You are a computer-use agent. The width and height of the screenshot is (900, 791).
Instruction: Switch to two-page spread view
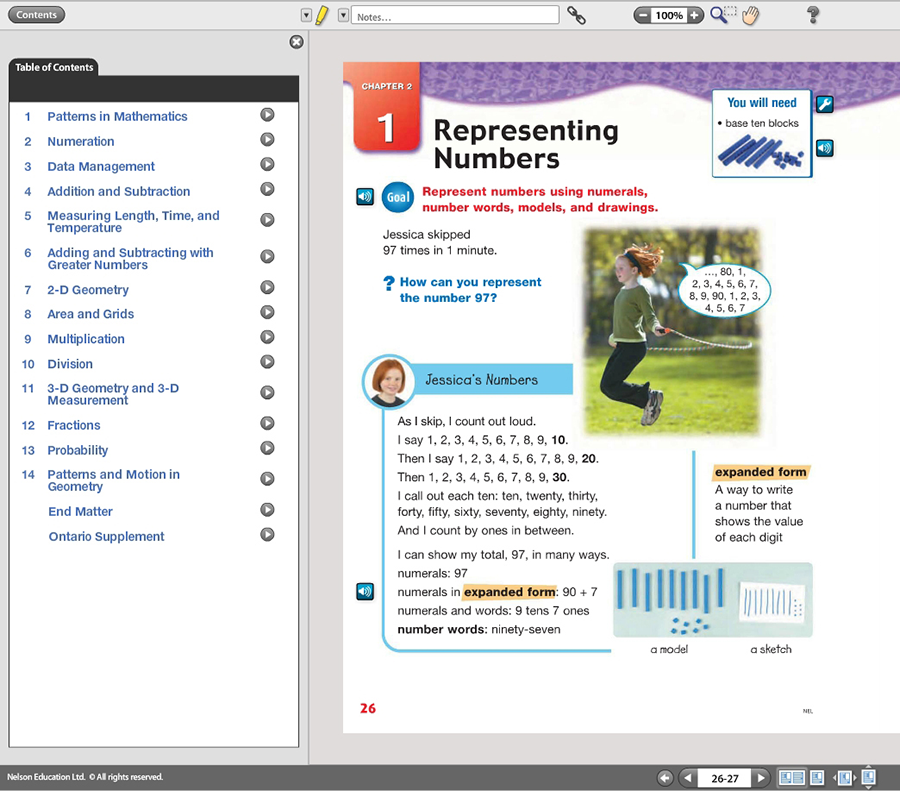pos(792,778)
